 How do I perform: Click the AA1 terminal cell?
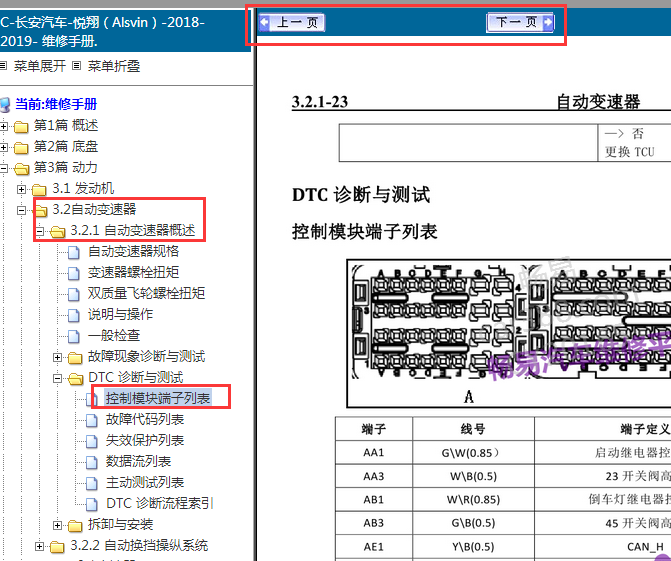point(374,453)
